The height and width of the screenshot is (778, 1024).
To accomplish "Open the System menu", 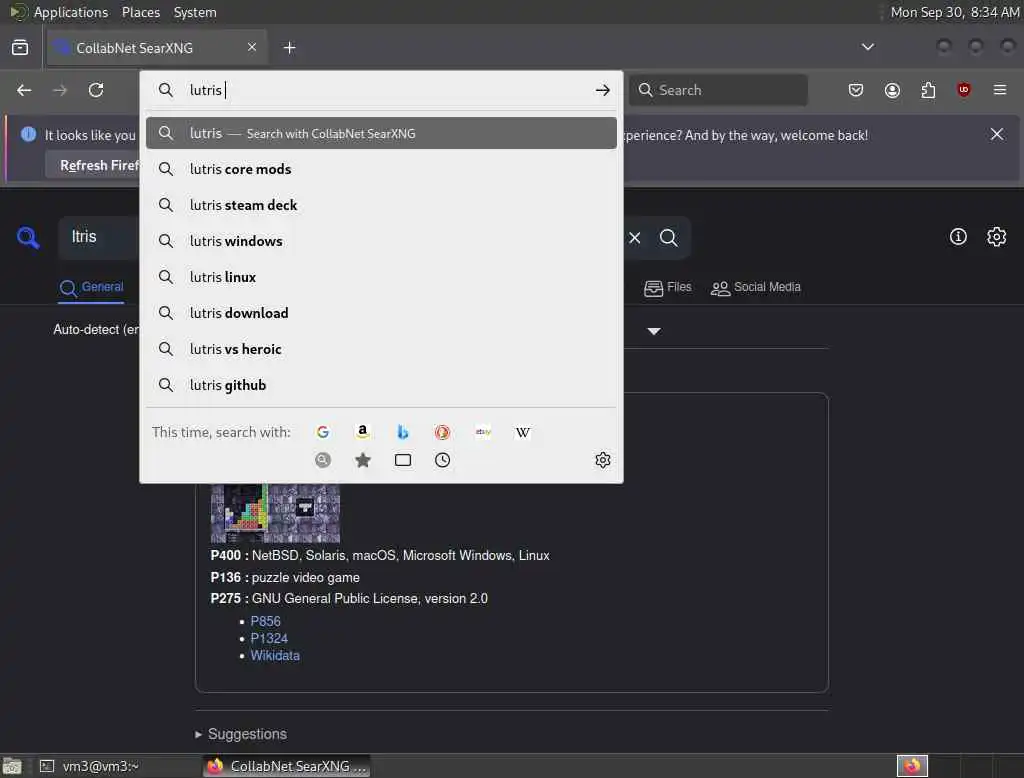I will click(x=195, y=12).
